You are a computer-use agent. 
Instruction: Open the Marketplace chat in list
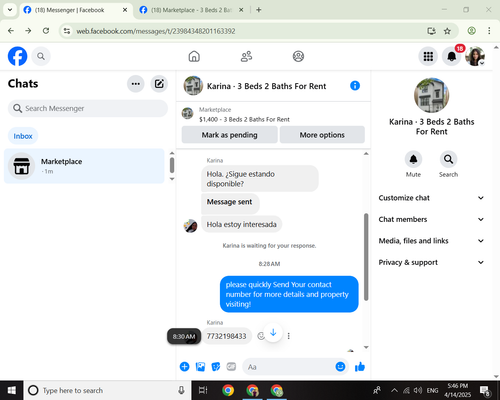coord(84,166)
